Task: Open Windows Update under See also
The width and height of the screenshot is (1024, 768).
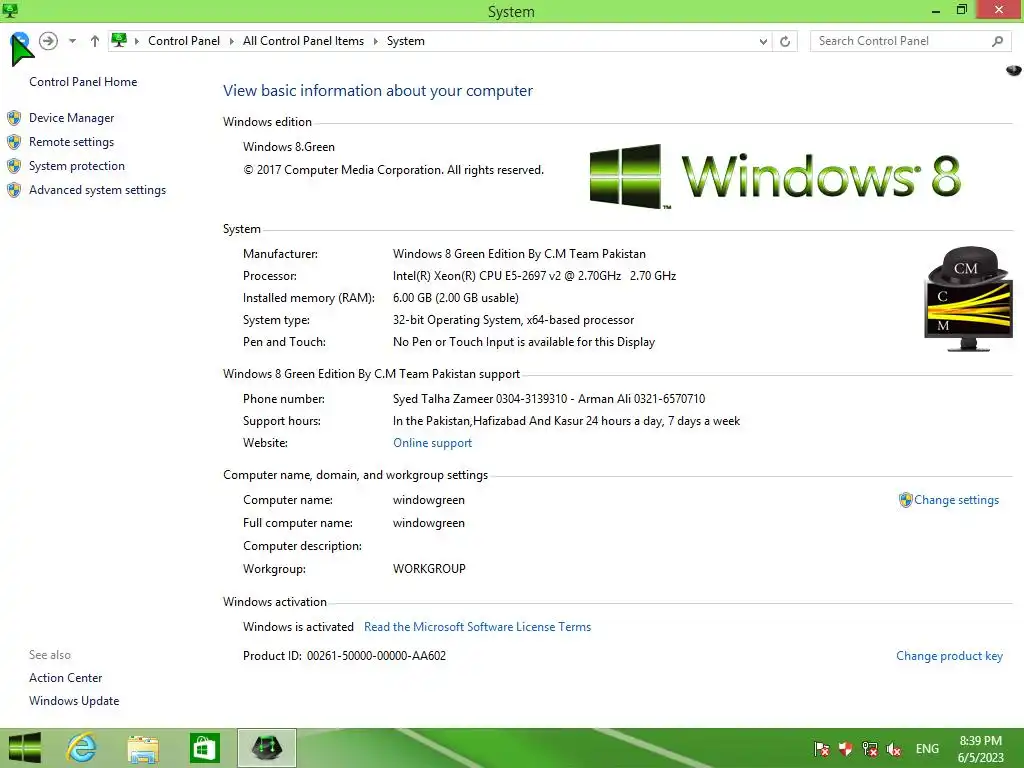Action: point(74,701)
